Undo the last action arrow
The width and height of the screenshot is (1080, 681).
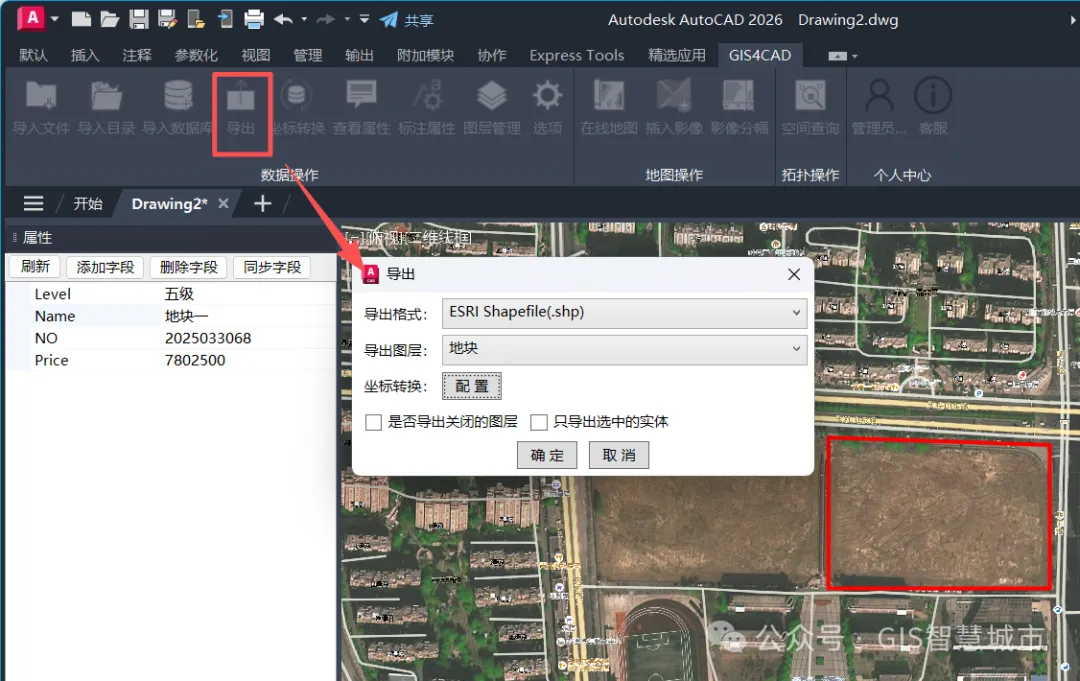coord(283,19)
